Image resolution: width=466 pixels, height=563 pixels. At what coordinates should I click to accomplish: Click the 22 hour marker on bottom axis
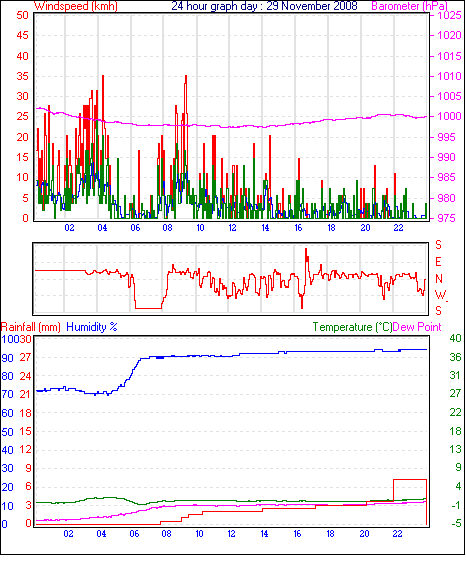(x=397, y=534)
